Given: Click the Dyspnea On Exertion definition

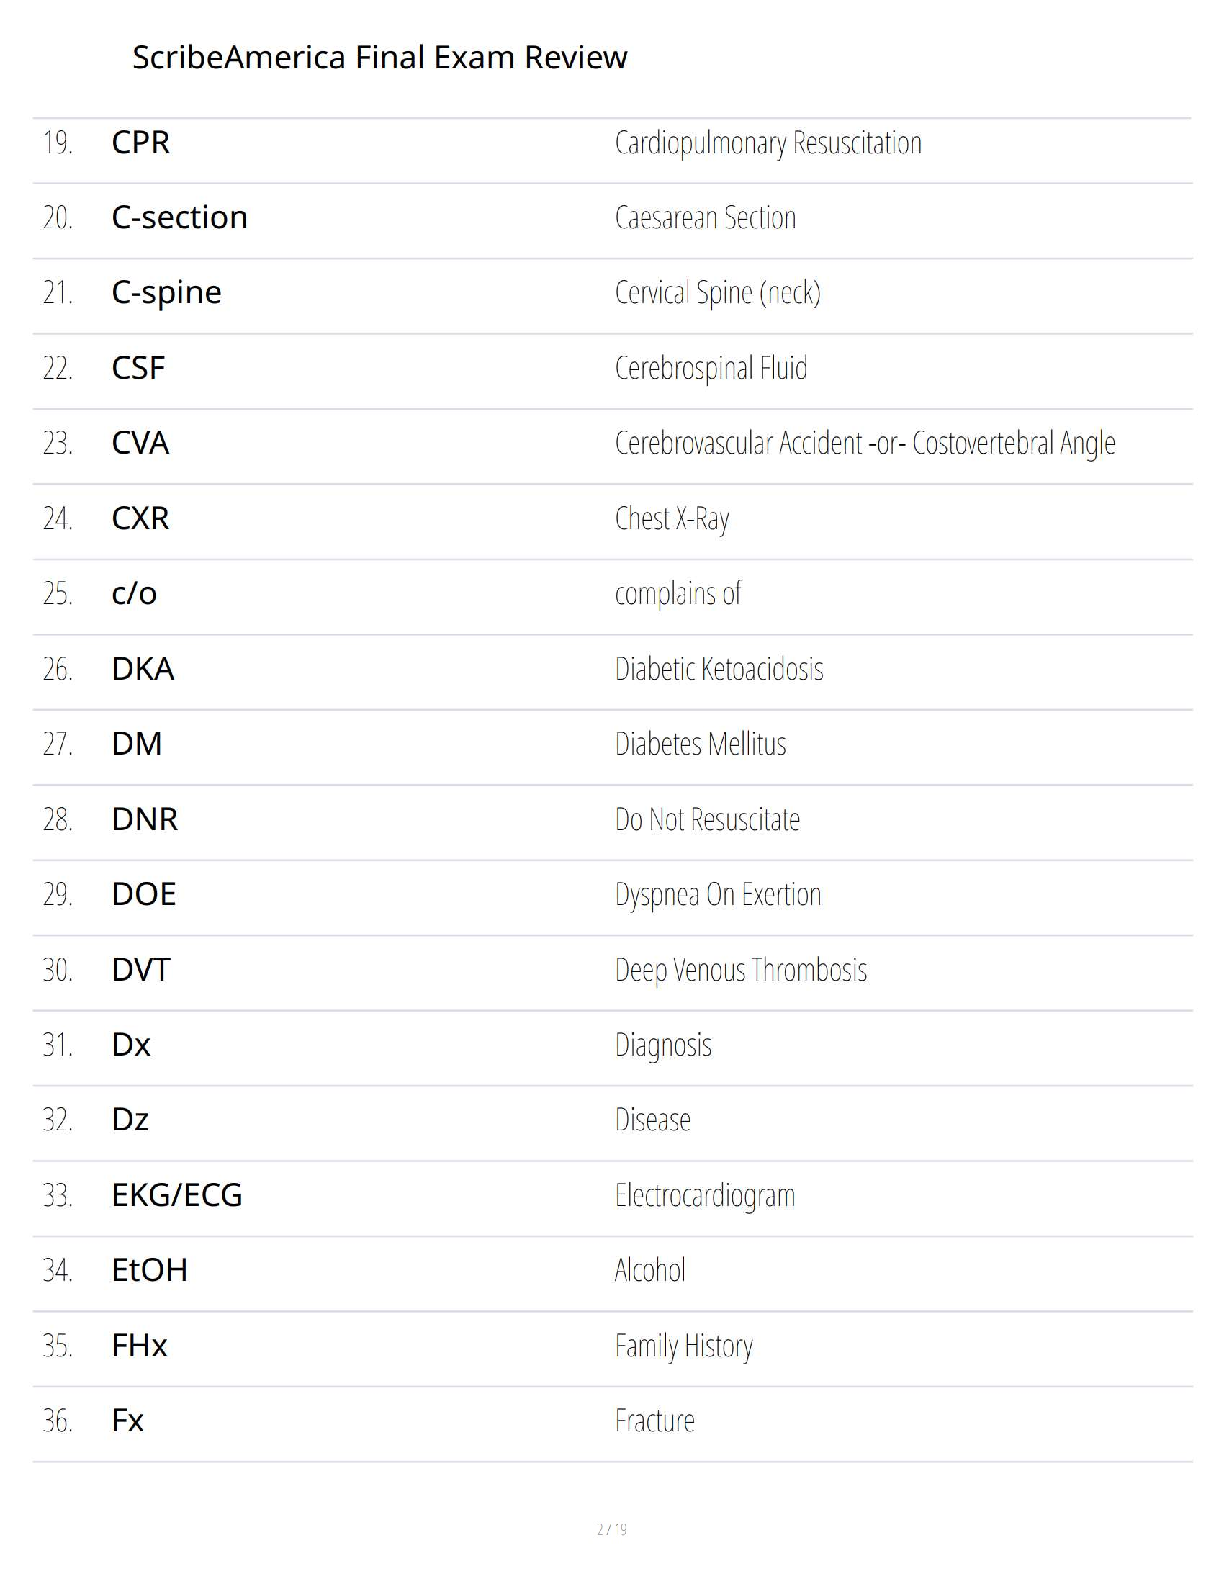Looking at the screenshot, I should pyautogui.click(x=717, y=895).
